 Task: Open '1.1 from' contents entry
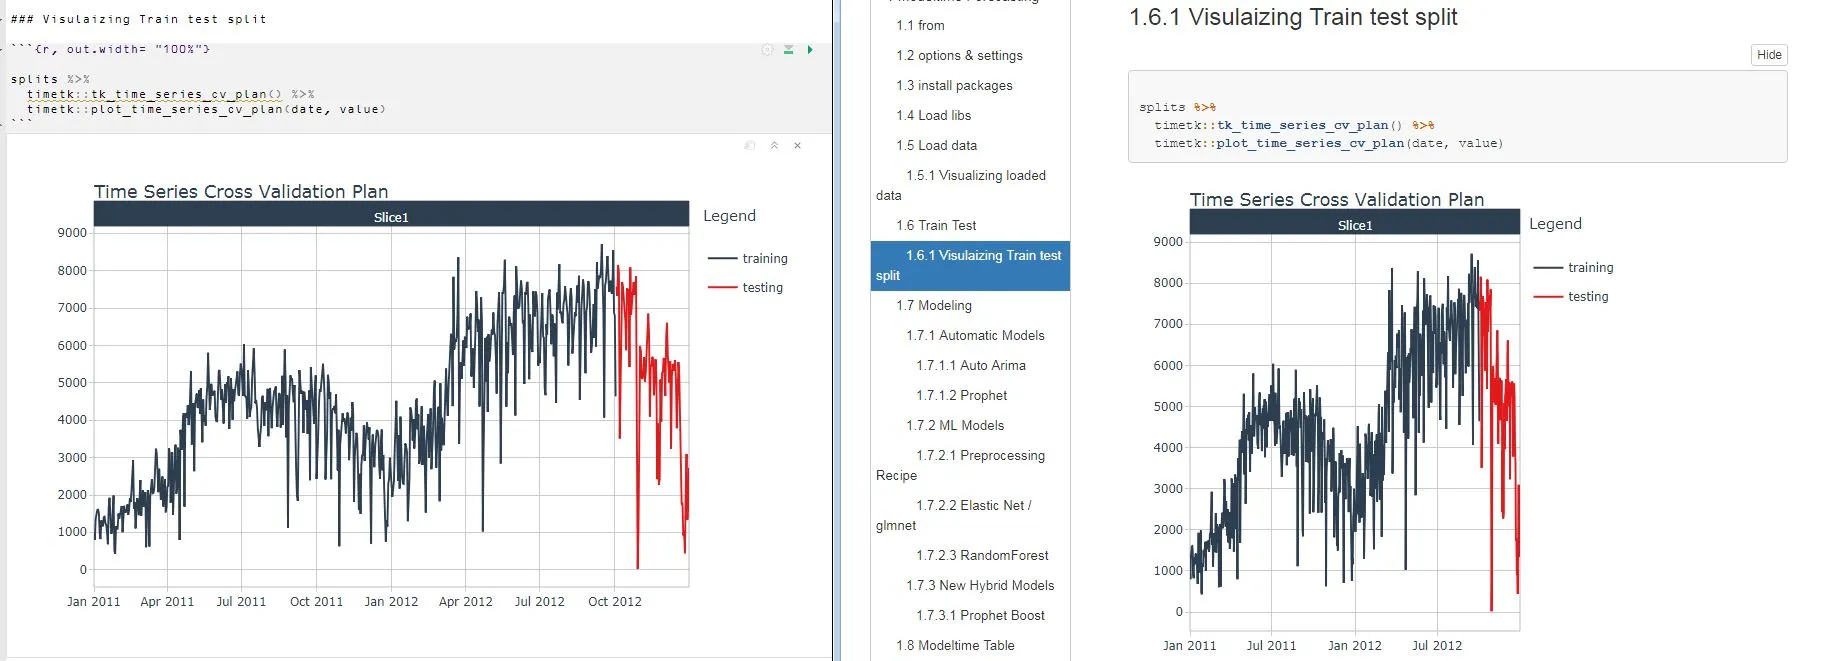point(920,25)
